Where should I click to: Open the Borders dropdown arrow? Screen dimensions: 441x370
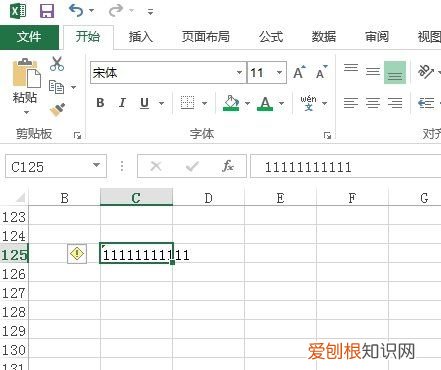pos(204,103)
